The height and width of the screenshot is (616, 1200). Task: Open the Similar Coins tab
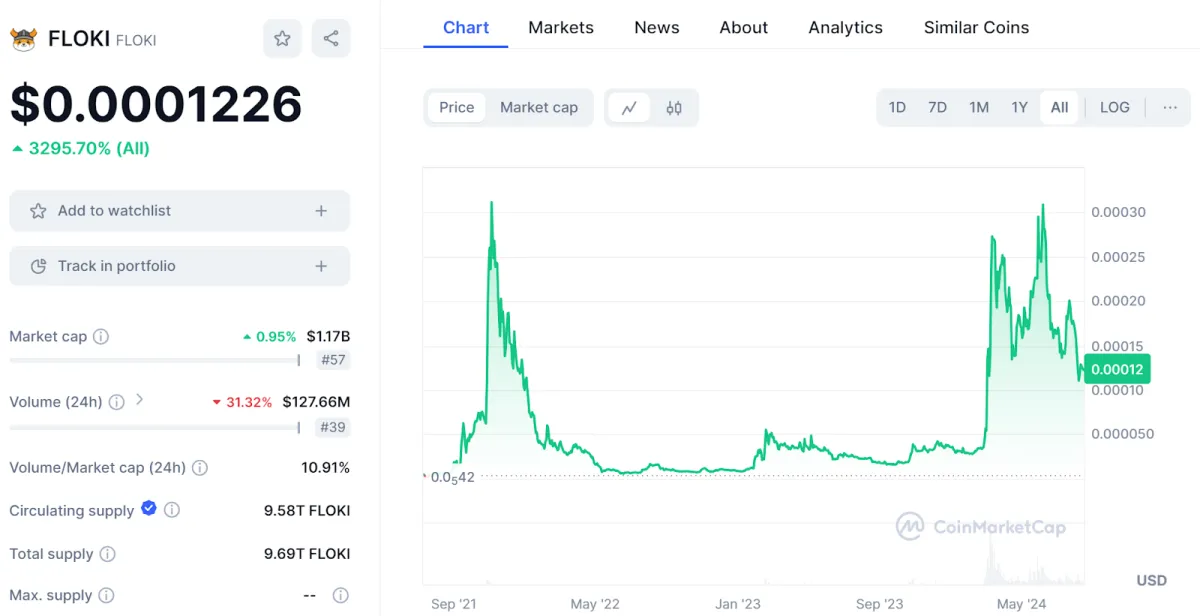(x=976, y=27)
